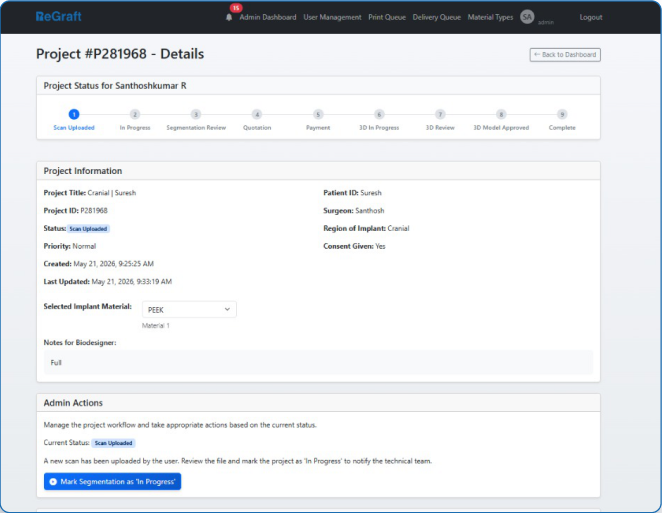Screen dimensions: 662x513
Task: Click the Priority value Normal
Action: (x=84, y=246)
